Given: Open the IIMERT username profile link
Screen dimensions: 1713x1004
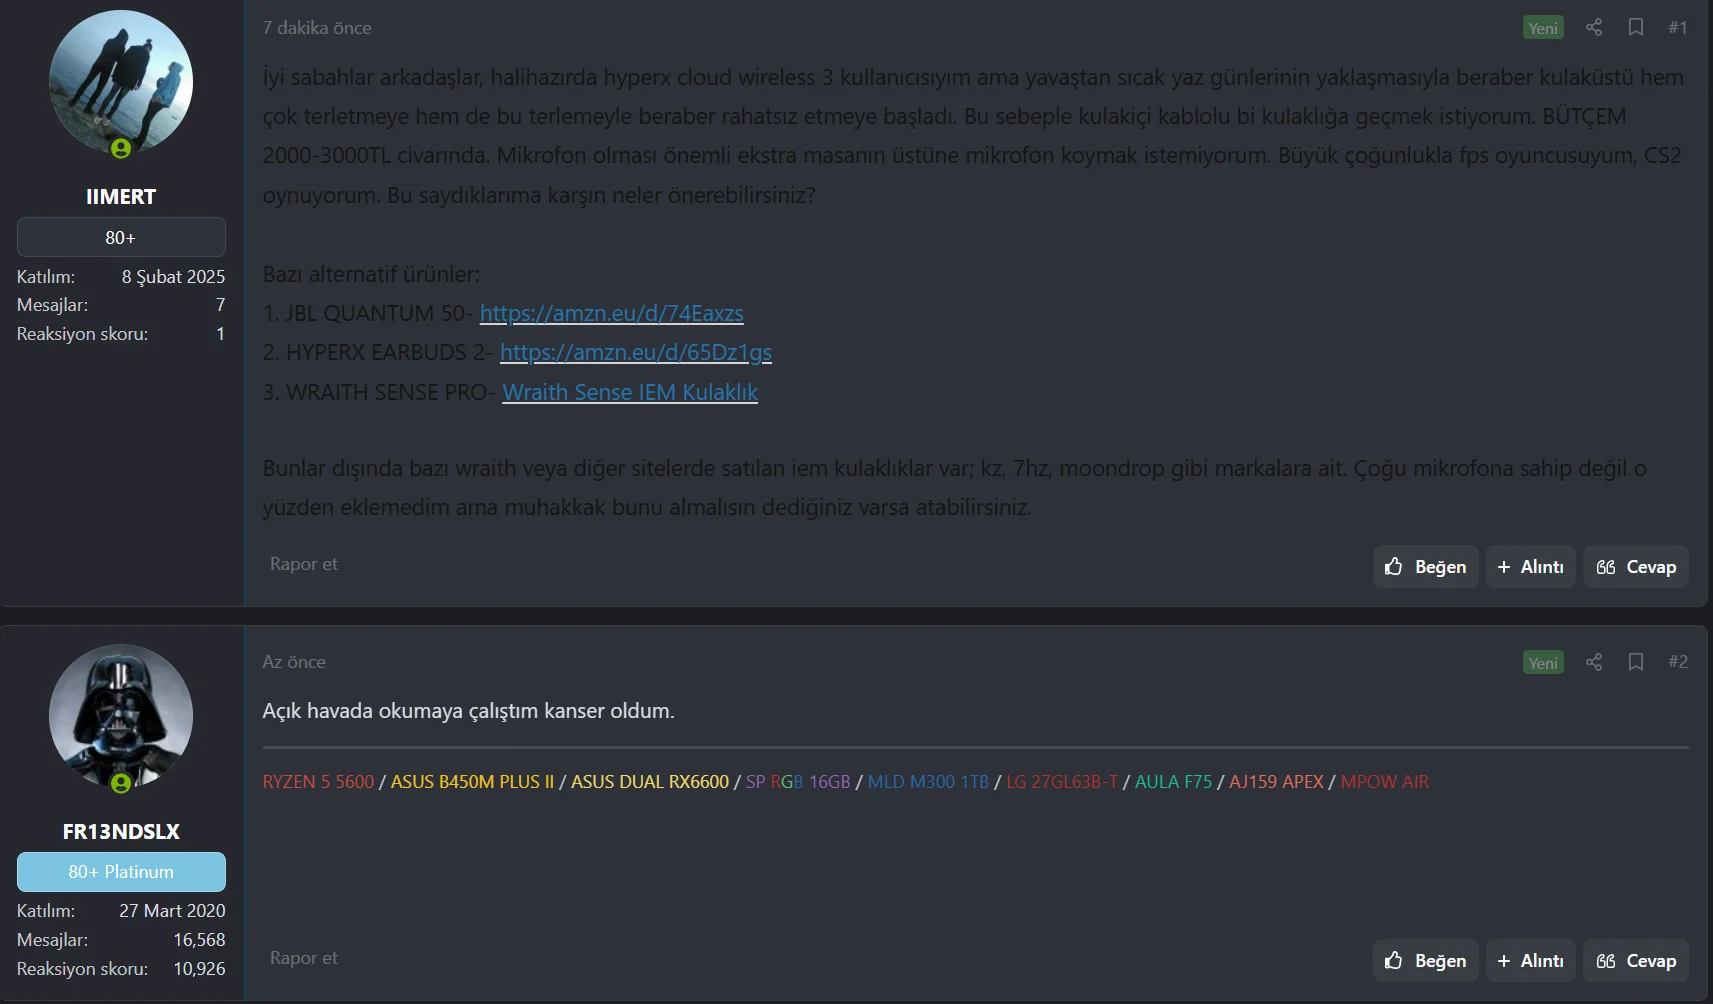Looking at the screenshot, I should coord(121,197).
